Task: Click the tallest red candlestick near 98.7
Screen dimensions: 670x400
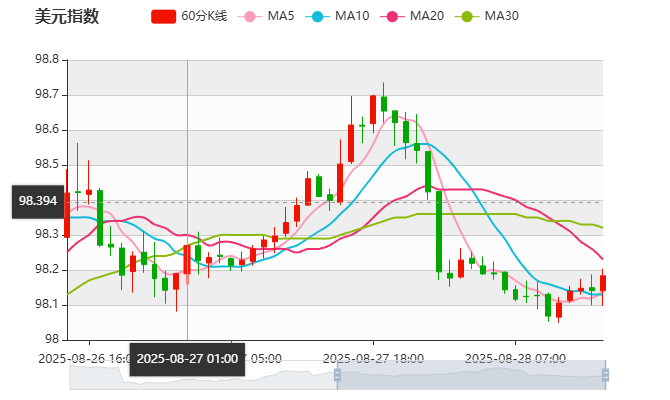Action: pos(373,110)
